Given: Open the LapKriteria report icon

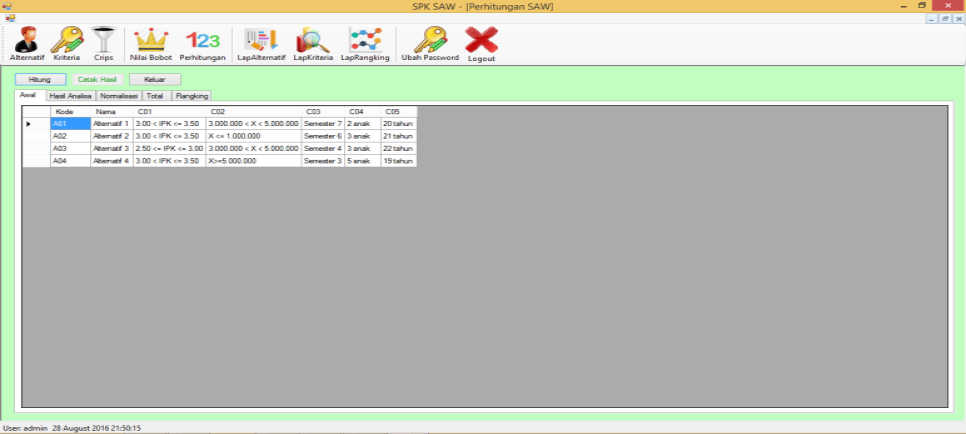Looking at the screenshot, I should 313,44.
